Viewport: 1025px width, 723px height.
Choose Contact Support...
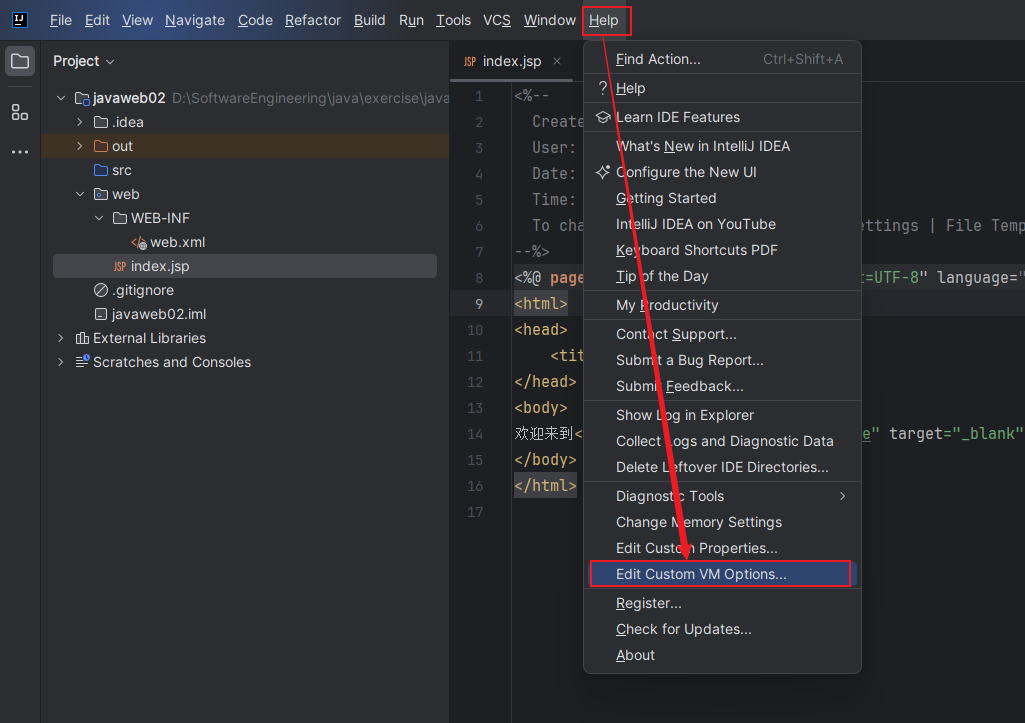722,334
